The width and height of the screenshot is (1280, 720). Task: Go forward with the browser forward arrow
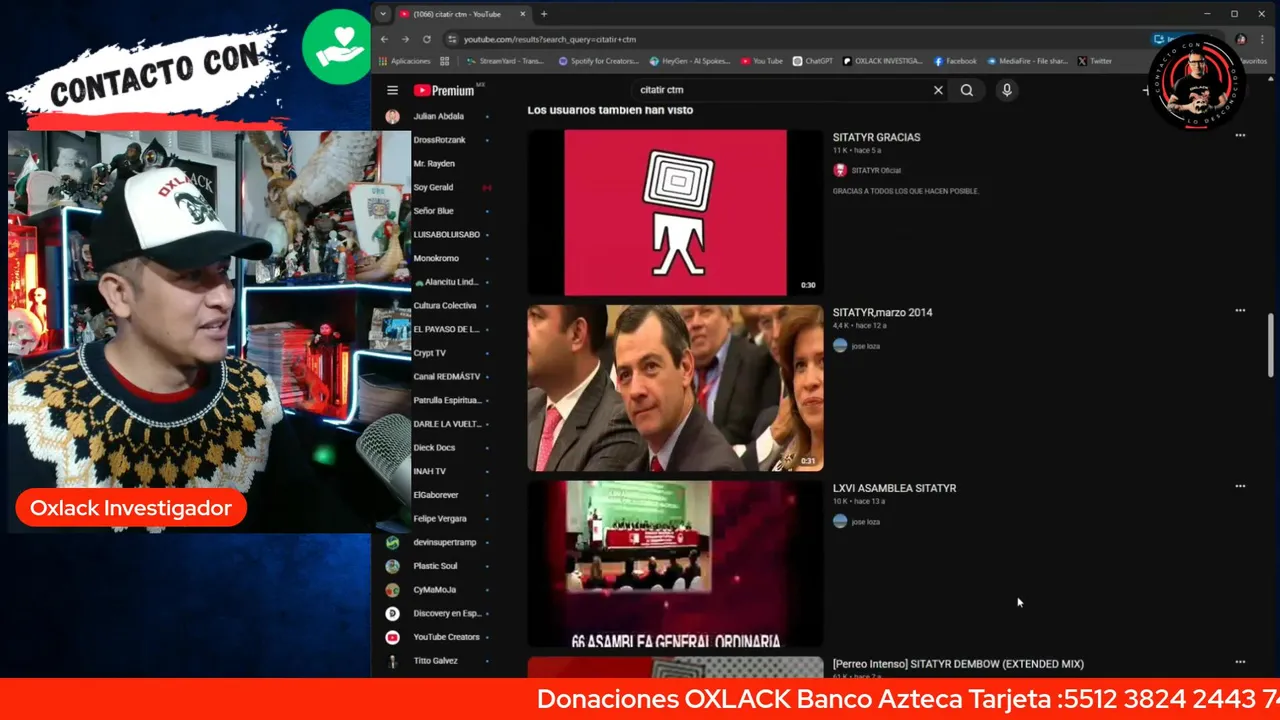(x=405, y=39)
